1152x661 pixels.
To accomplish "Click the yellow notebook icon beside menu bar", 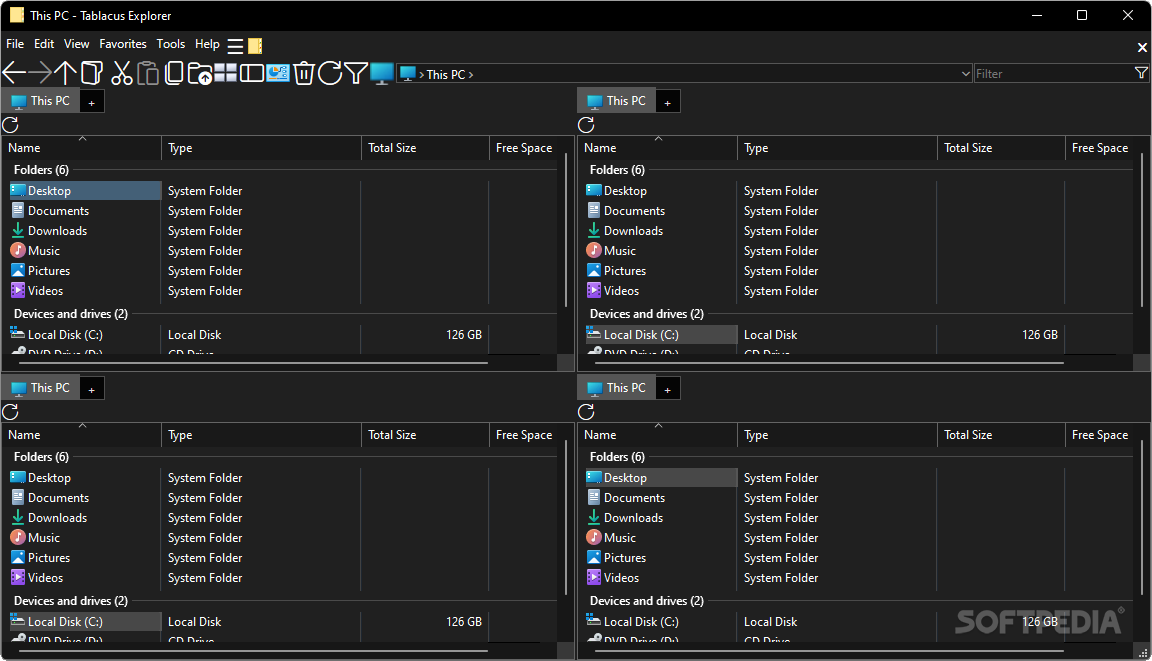I will tap(255, 46).
